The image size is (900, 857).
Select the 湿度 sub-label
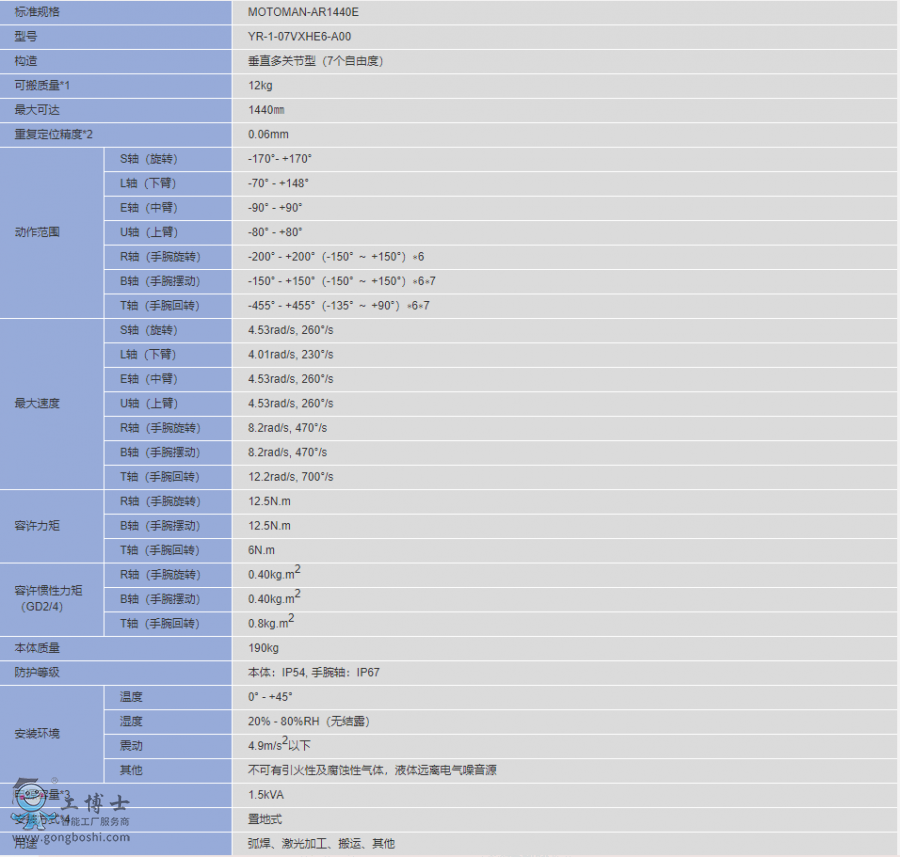coord(131,722)
